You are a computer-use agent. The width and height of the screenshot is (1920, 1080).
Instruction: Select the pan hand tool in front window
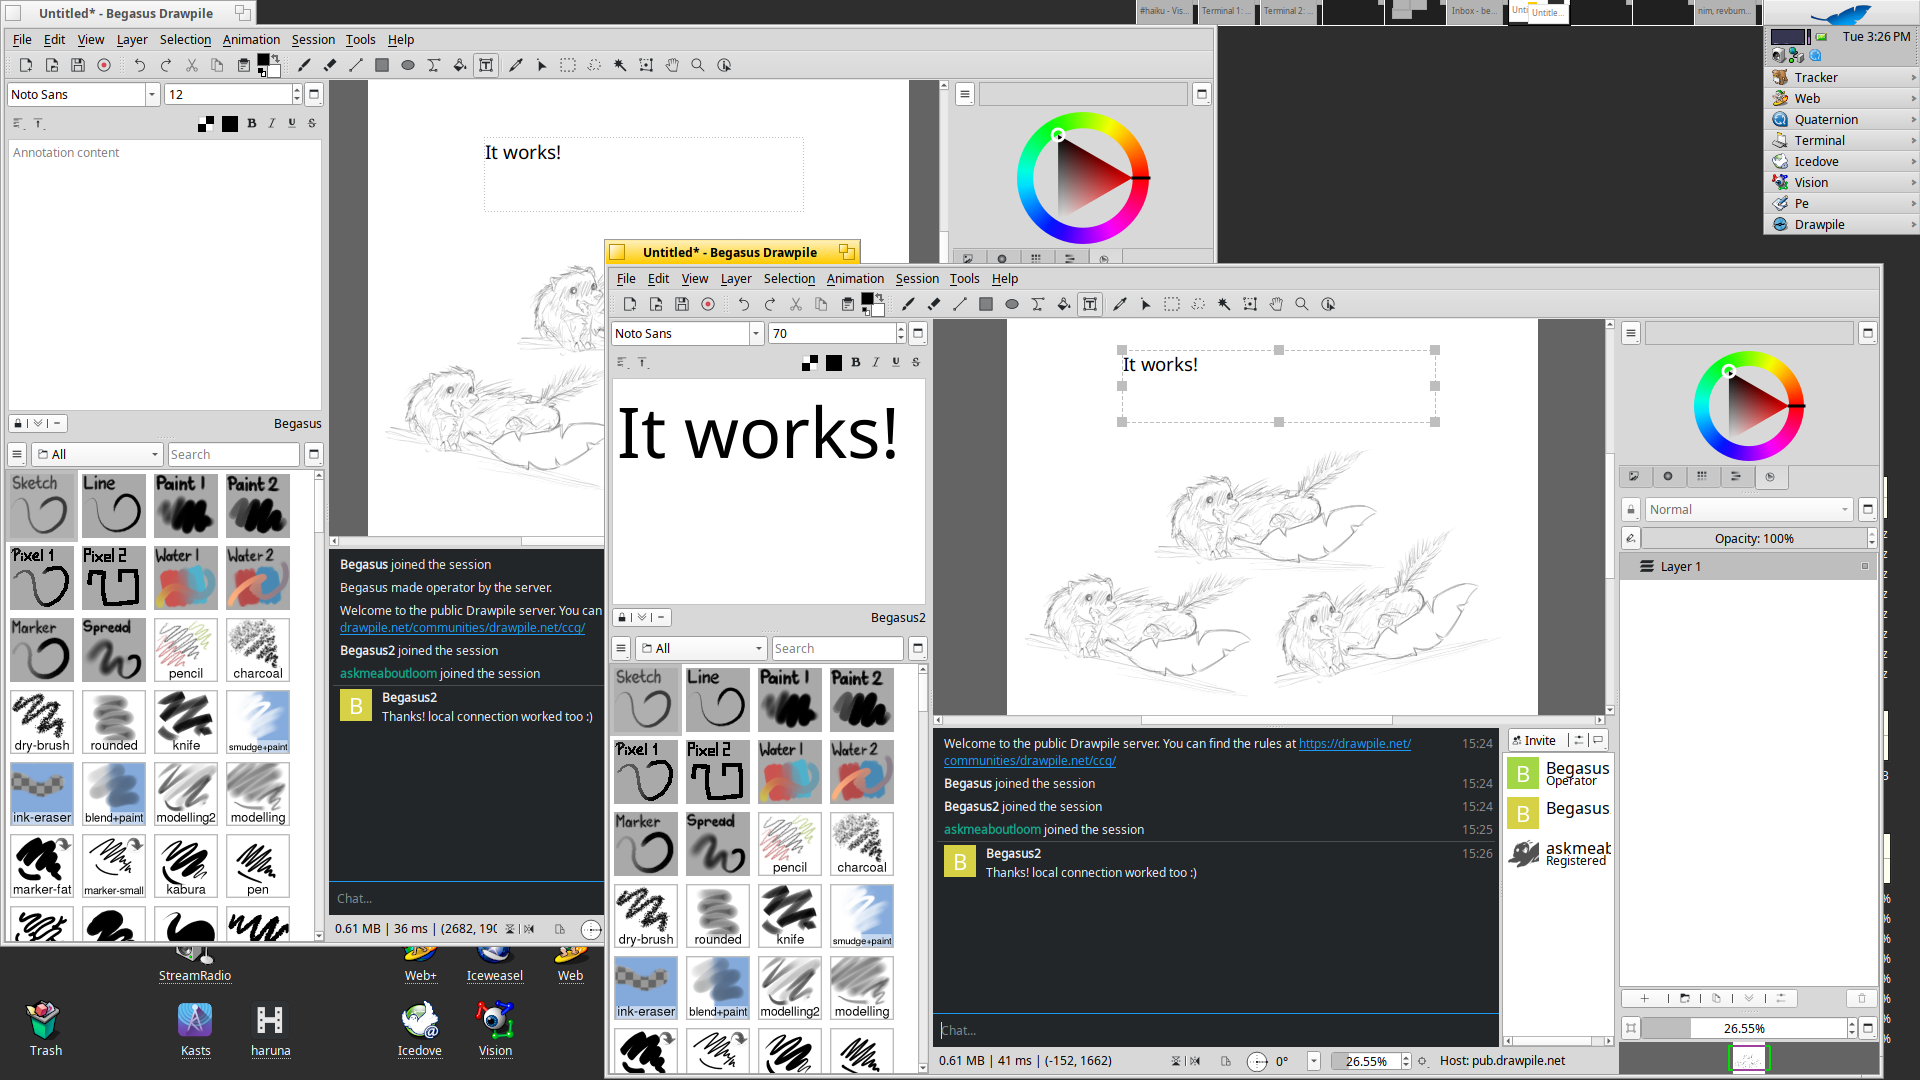1276,304
